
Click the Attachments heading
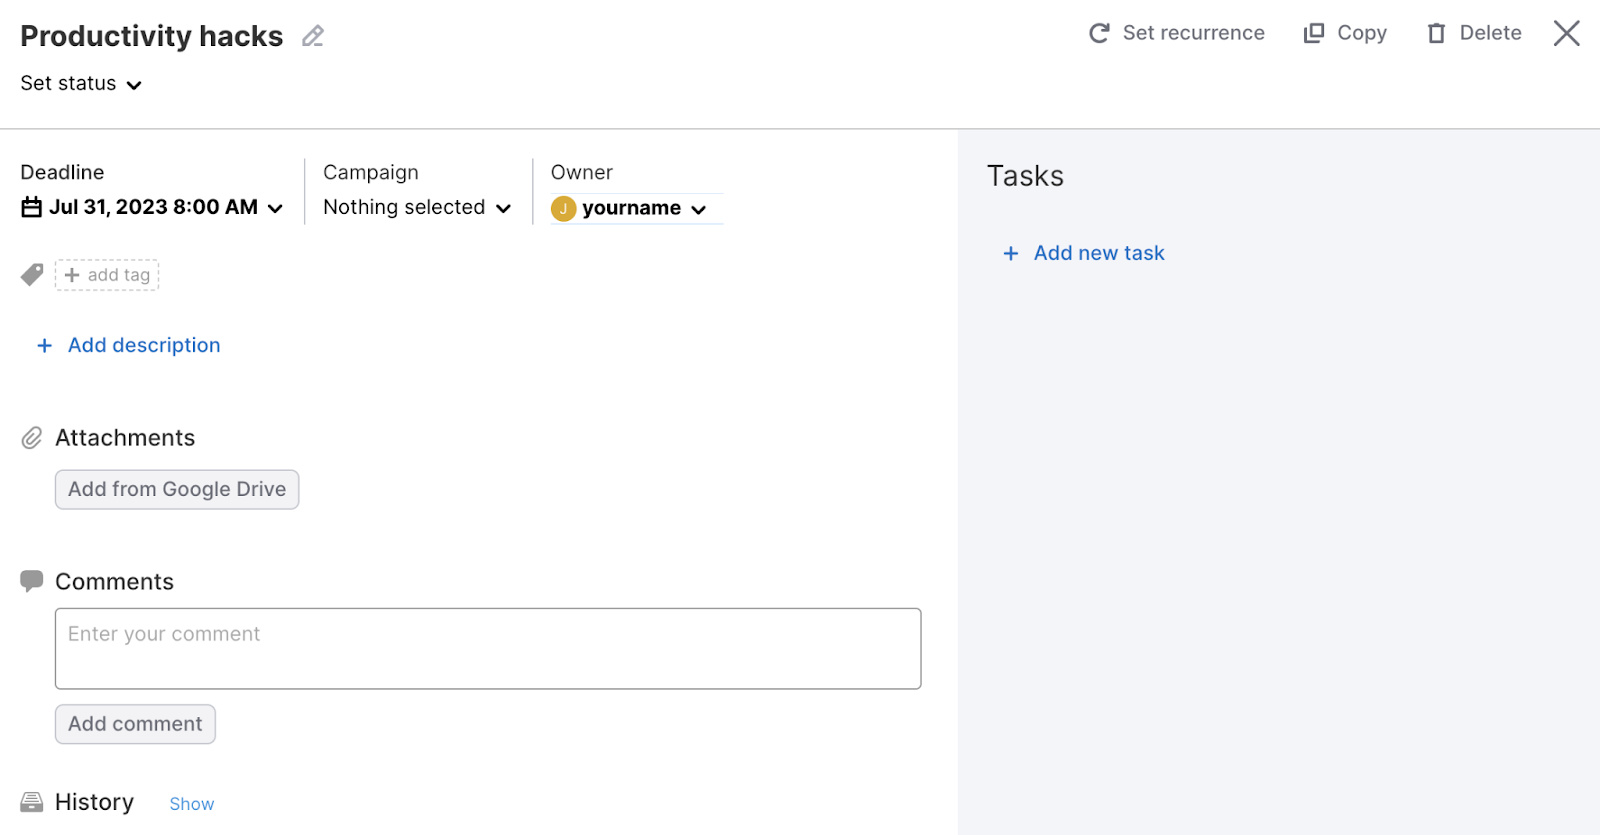point(125,438)
